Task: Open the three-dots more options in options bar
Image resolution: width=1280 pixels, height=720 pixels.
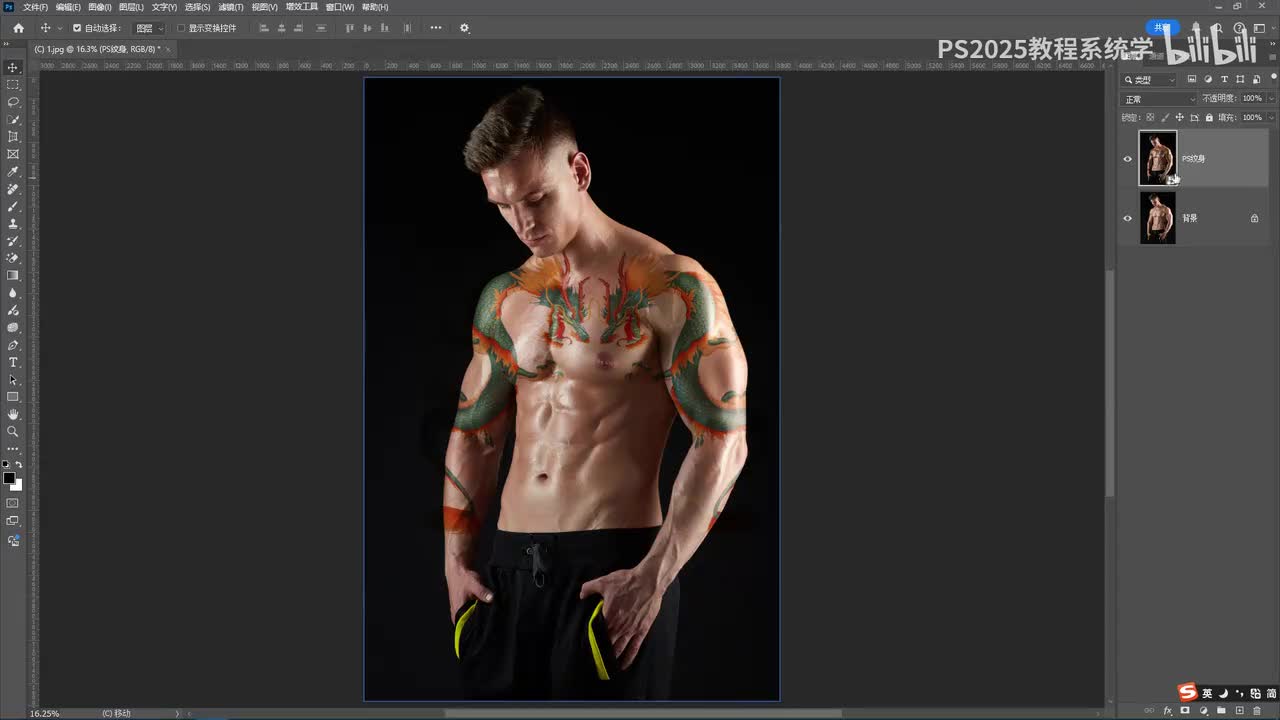Action: pyautogui.click(x=435, y=28)
